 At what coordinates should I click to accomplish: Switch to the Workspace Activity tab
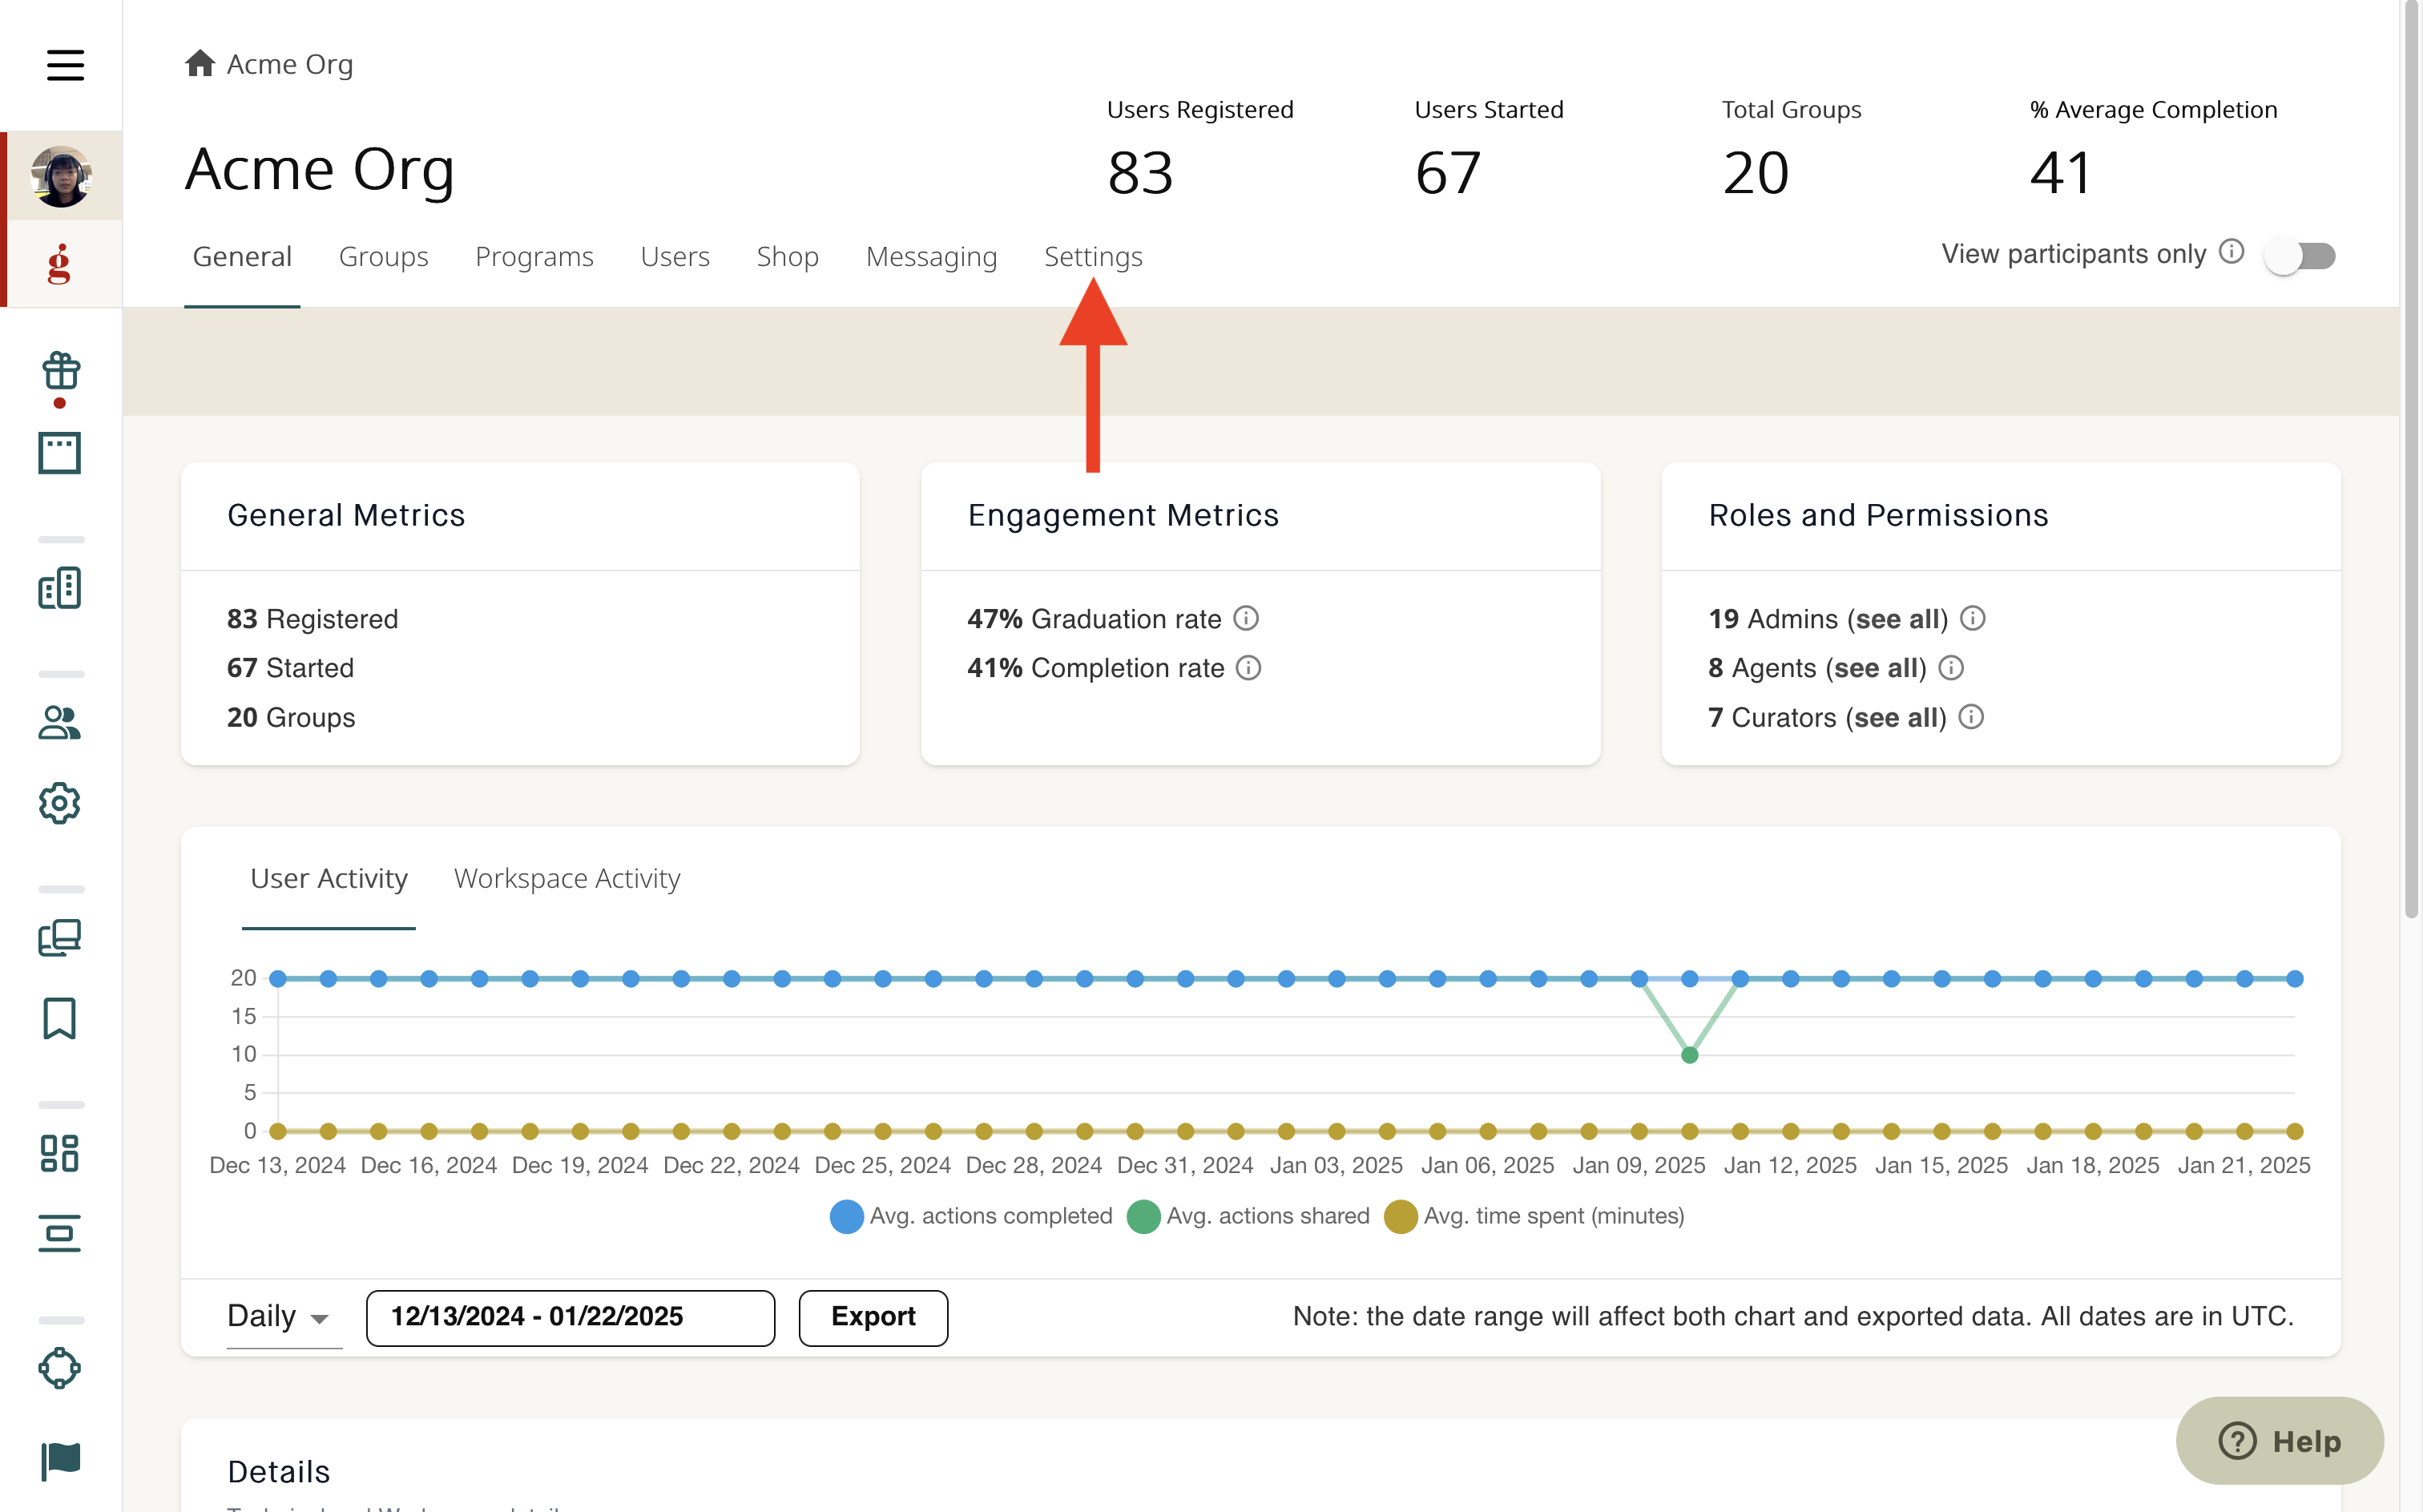pos(566,878)
